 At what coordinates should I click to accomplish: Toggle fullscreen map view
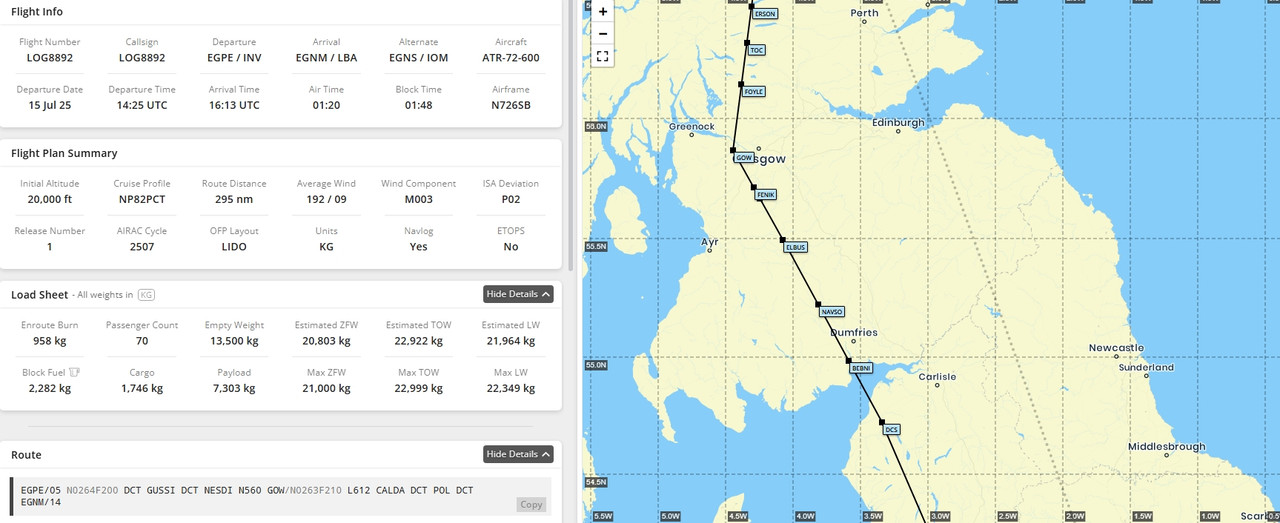pos(602,57)
